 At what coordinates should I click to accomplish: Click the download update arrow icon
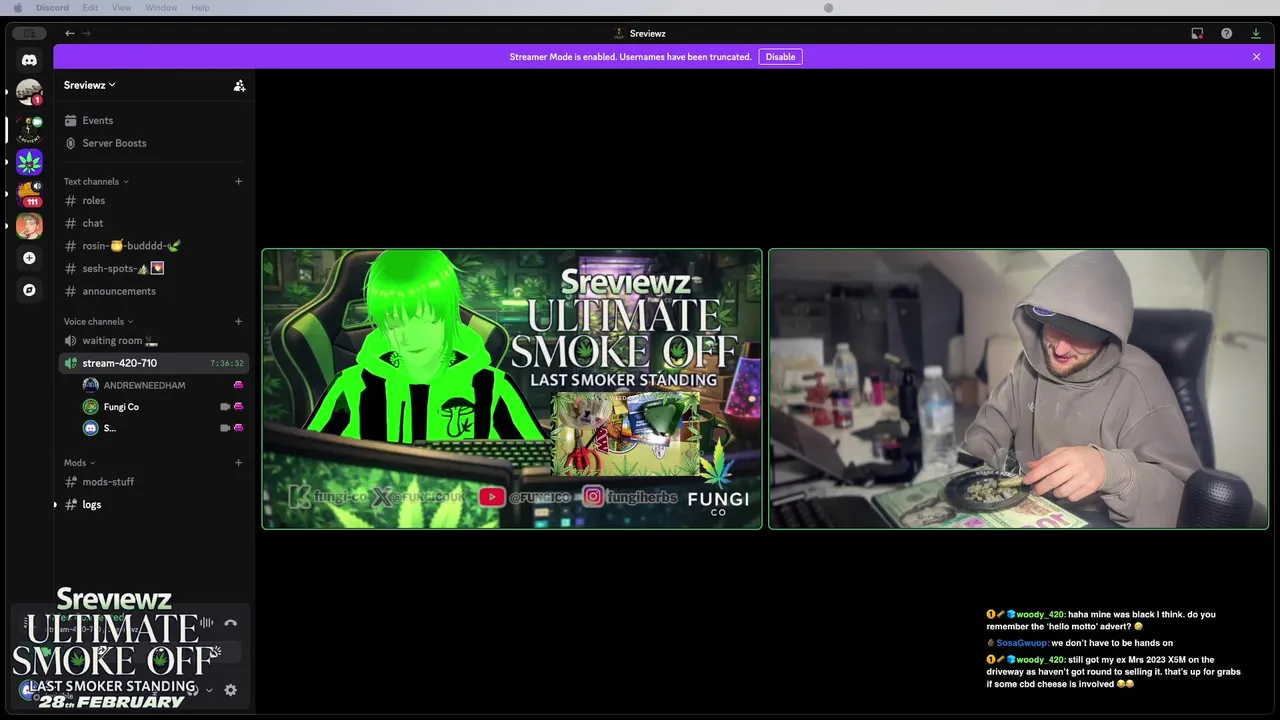pyautogui.click(x=1256, y=33)
